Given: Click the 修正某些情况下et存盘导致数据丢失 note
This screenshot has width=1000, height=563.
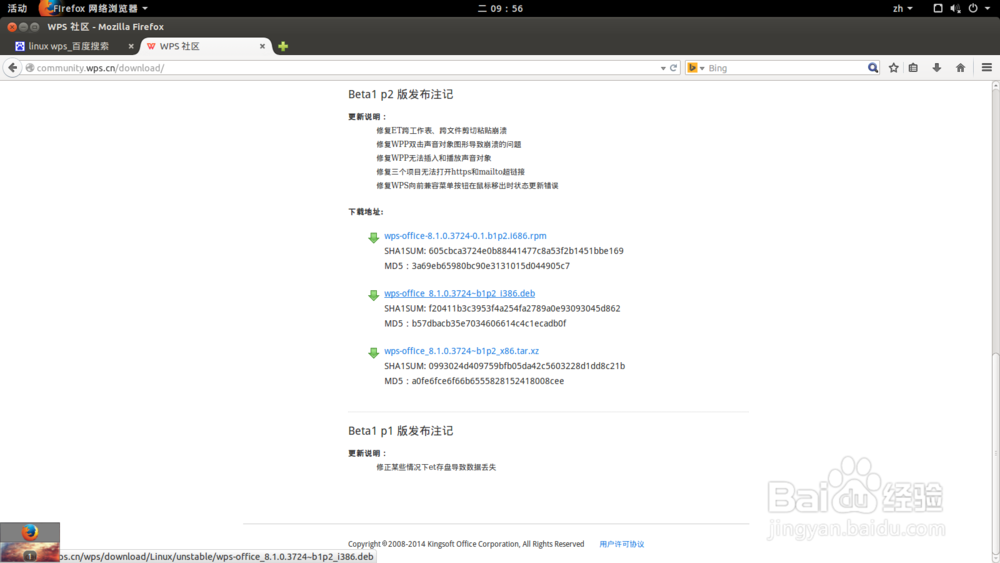Looking at the screenshot, I should click(x=436, y=467).
